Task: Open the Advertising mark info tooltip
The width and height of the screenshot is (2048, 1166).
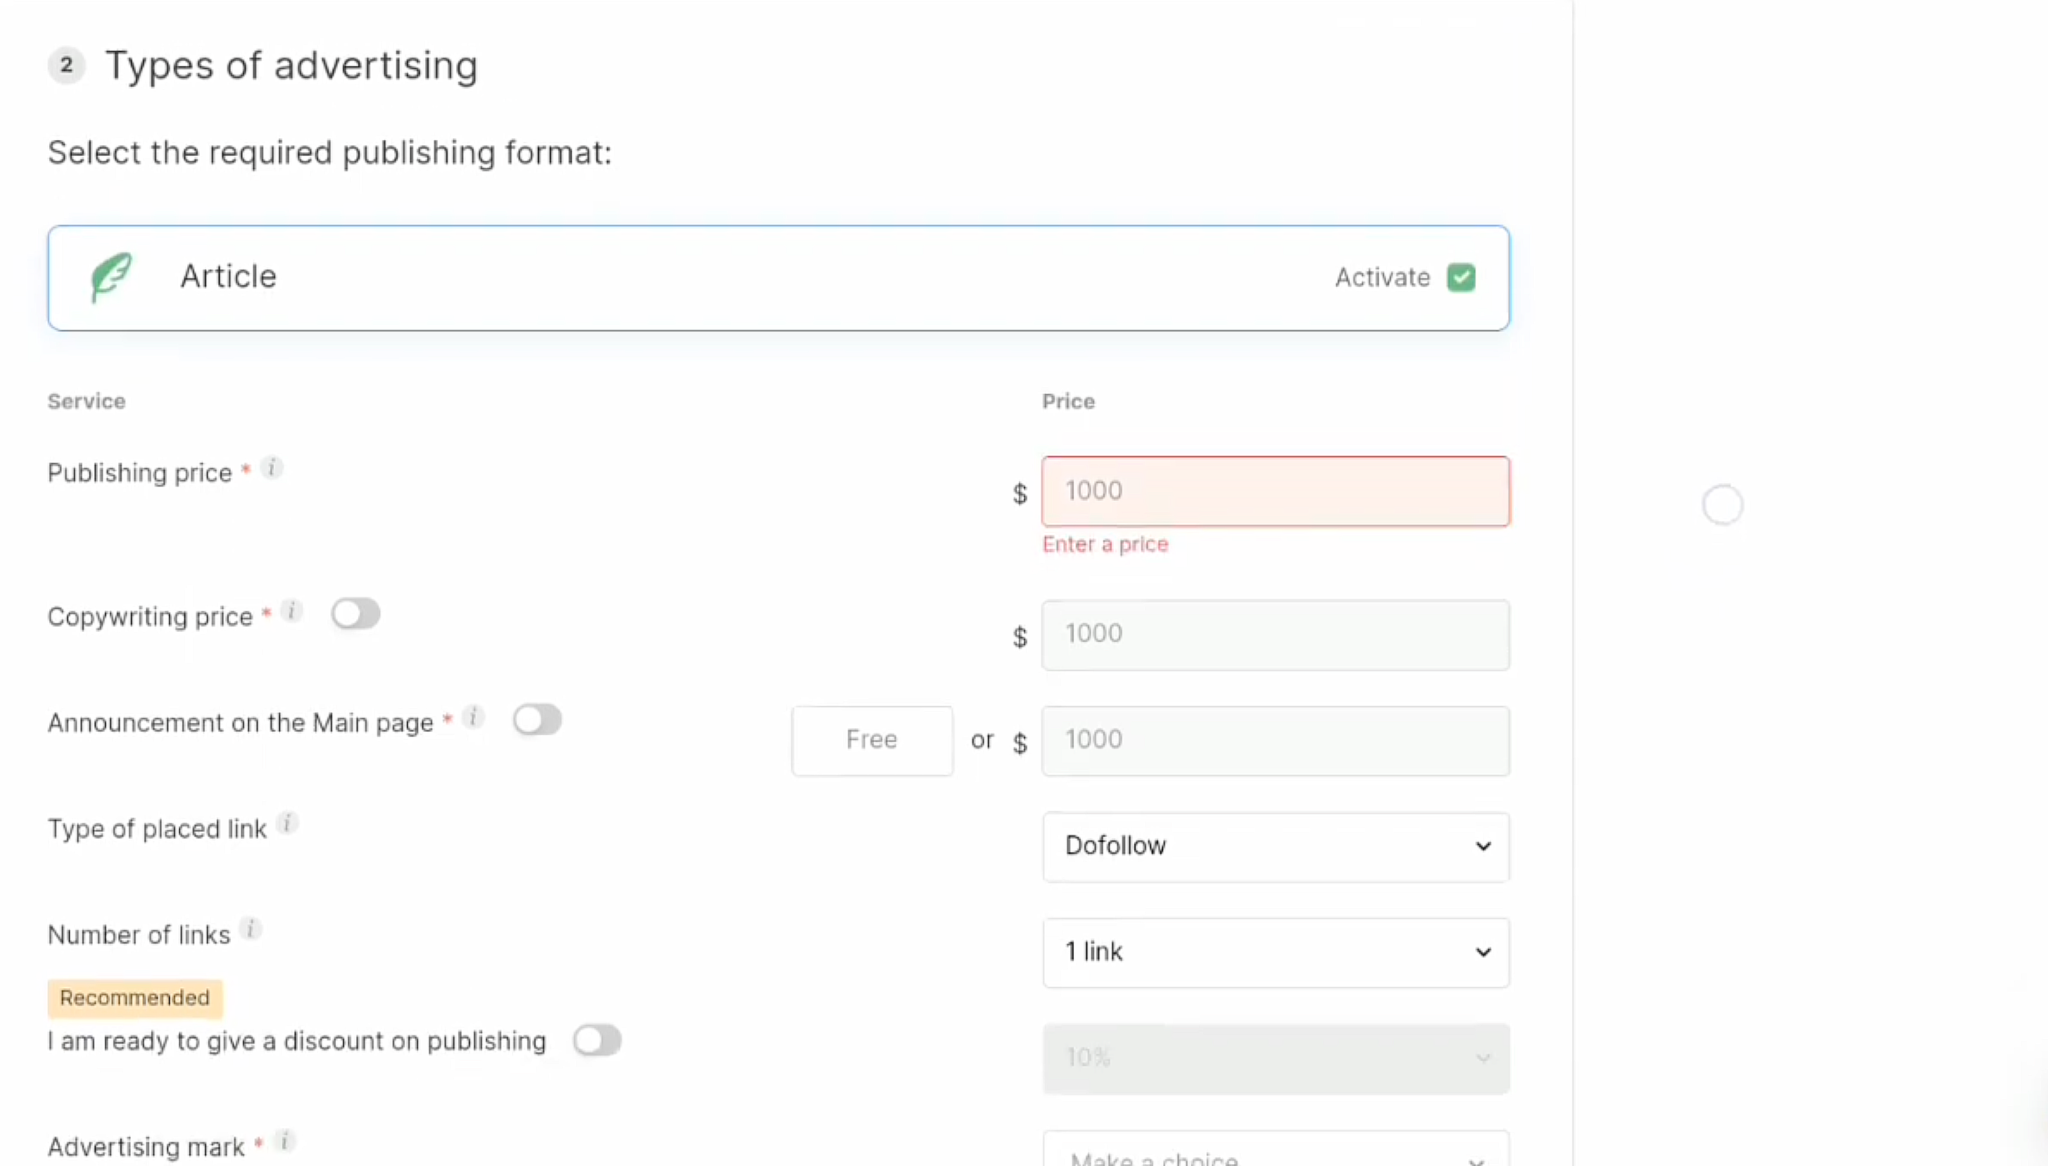Action: coord(283,1139)
